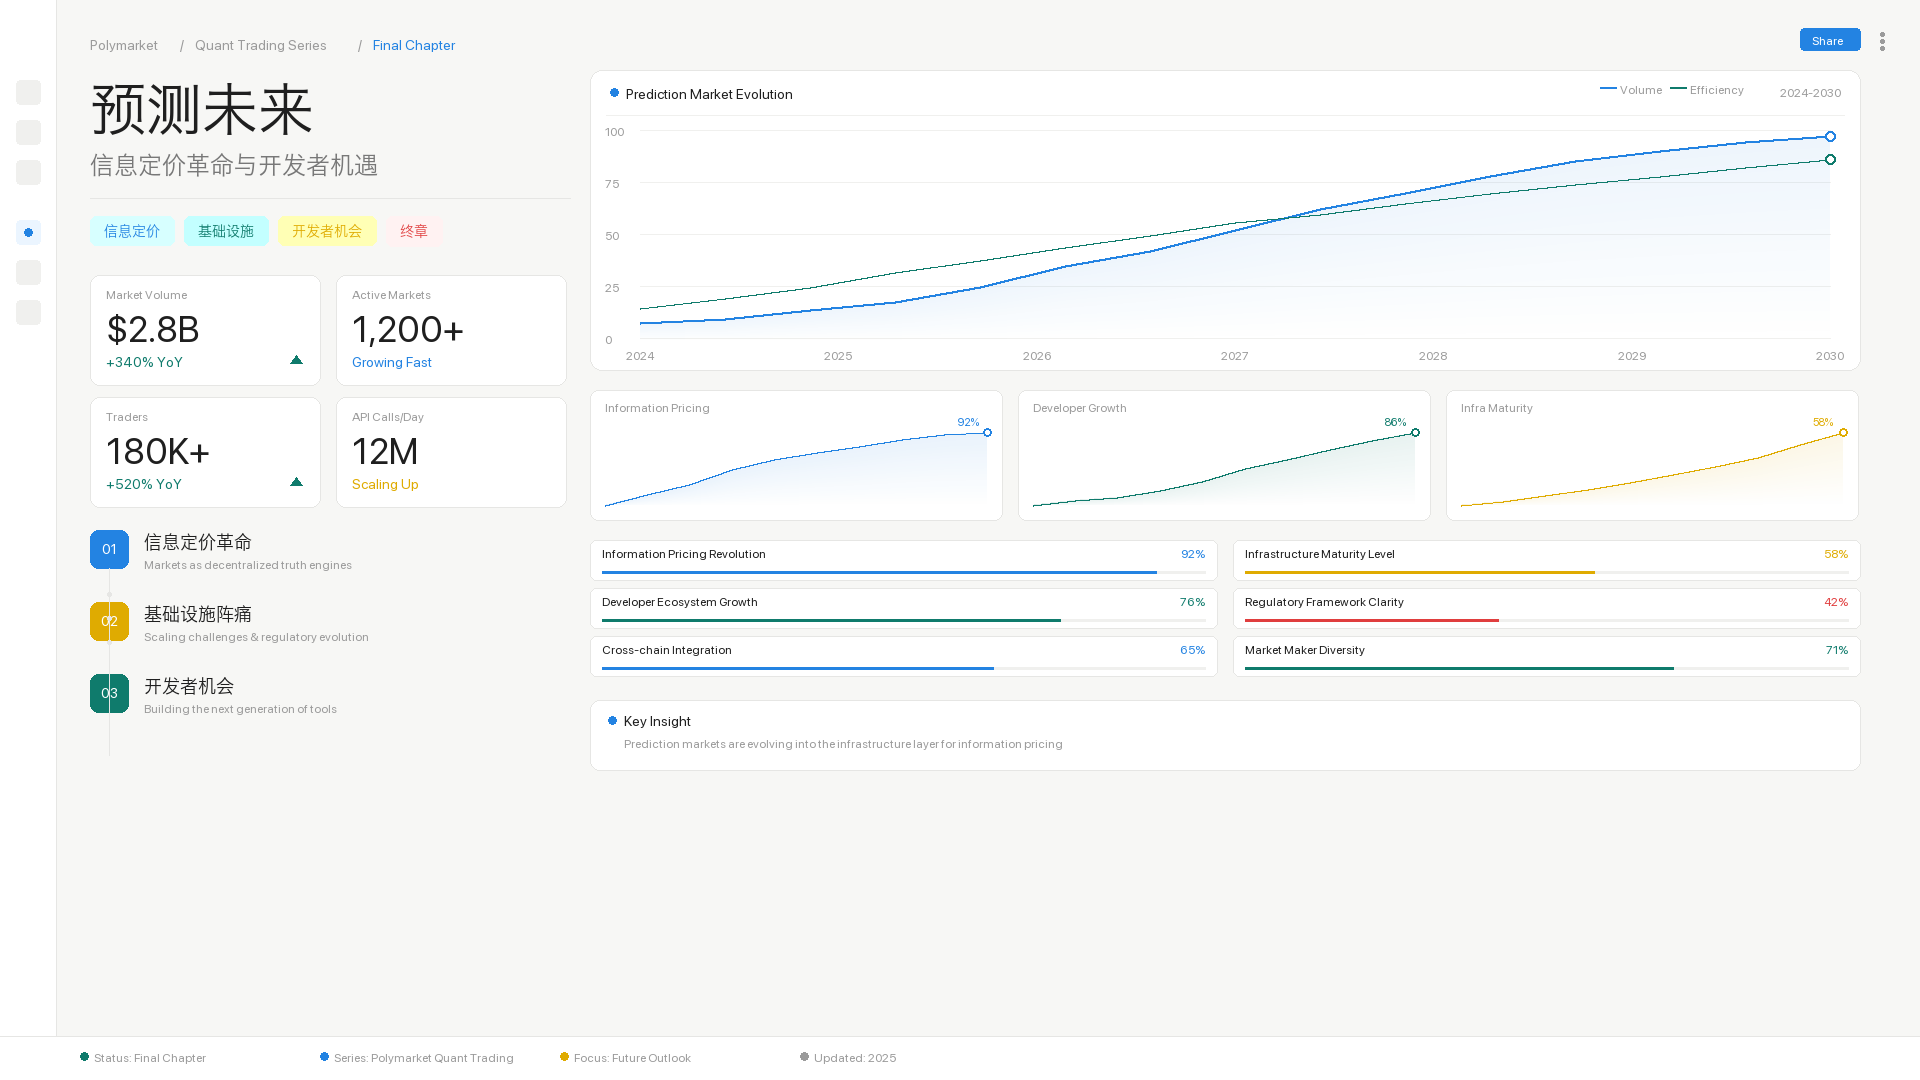Select the Final Chapter breadcrumb
Image resolution: width=1920 pixels, height=1080 pixels.
pyautogui.click(x=413, y=45)
